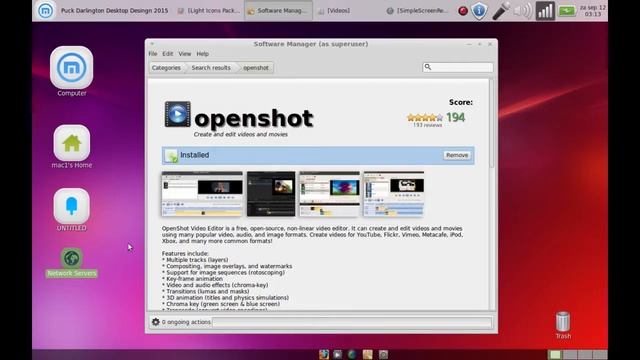This screenshot has height=360, width=640.
Task: Select the openshot breadcrumb
Action: [256, 68]
